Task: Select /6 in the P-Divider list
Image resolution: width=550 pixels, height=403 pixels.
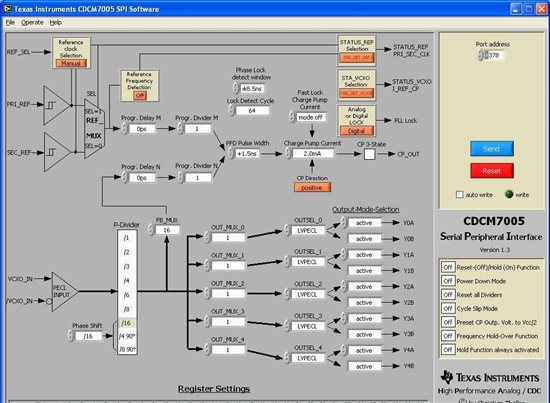Action: (127, 295)
